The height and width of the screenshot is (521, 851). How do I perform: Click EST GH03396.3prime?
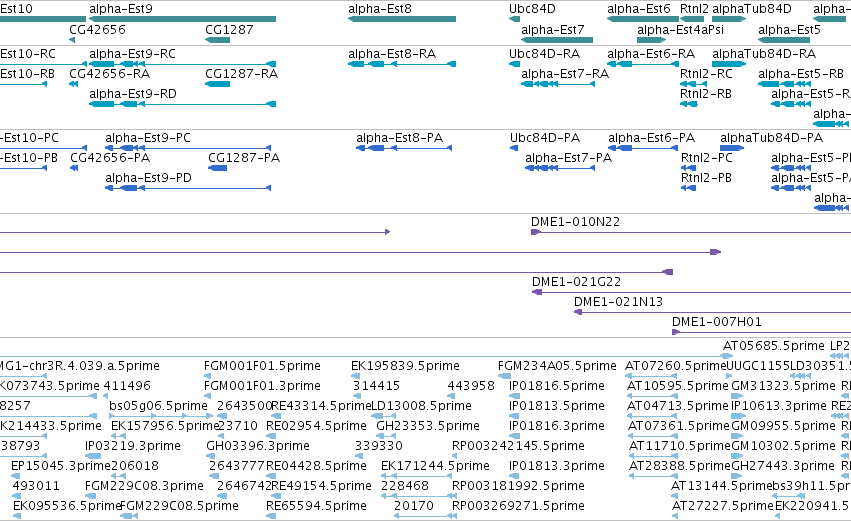point(258,447)
